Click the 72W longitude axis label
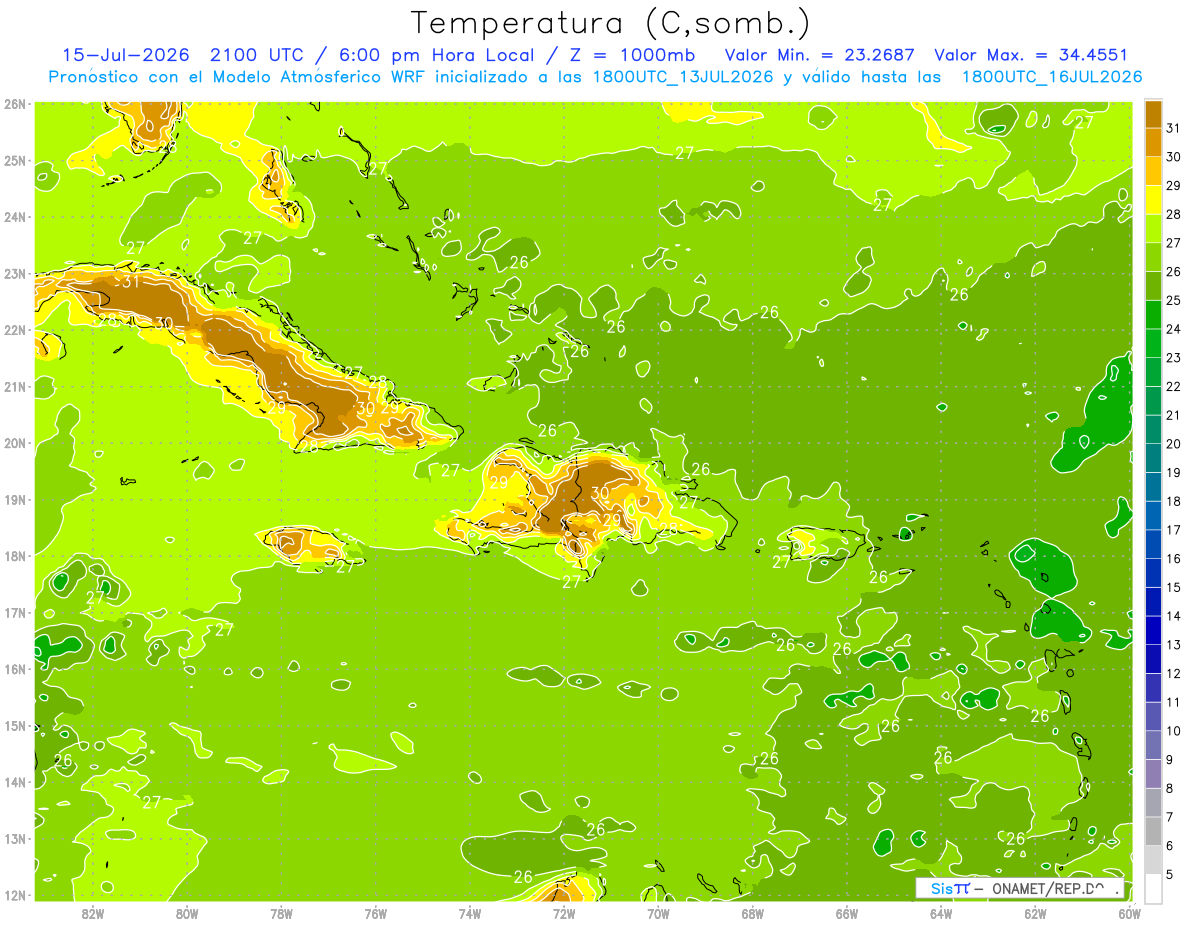 564,913
